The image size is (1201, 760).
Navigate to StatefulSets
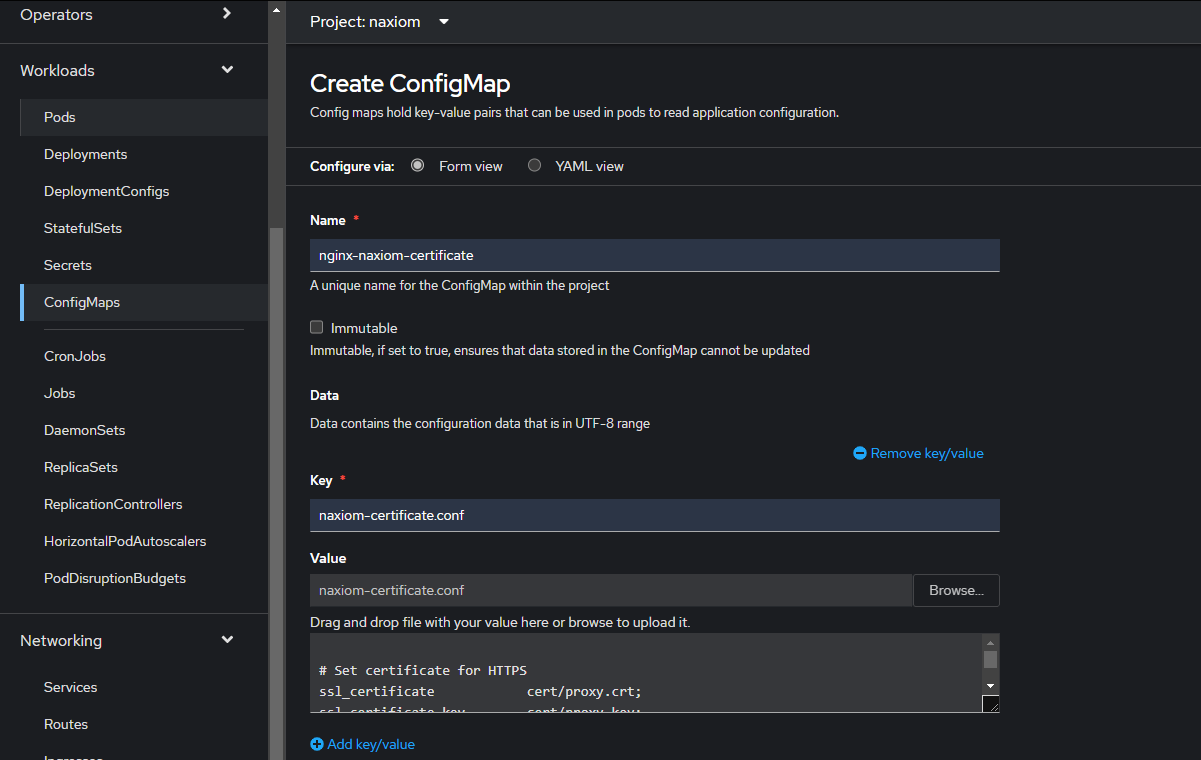[144, 228]
